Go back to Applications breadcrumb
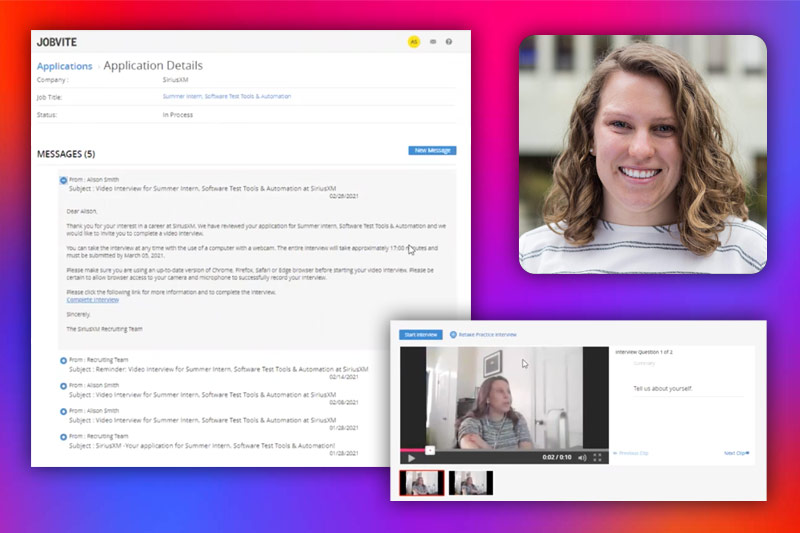This screenshot has width=800, height=533. [64, 66]
